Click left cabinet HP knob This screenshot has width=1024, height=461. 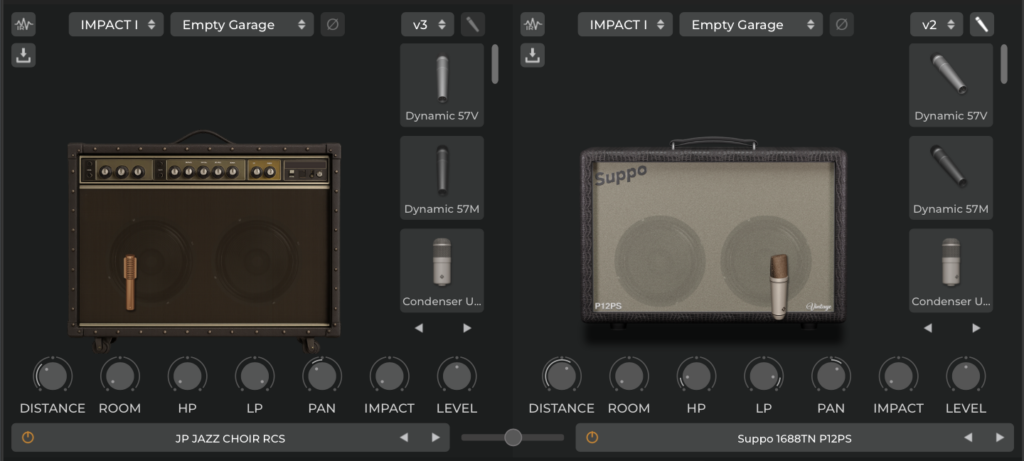(x=187, y=376)
